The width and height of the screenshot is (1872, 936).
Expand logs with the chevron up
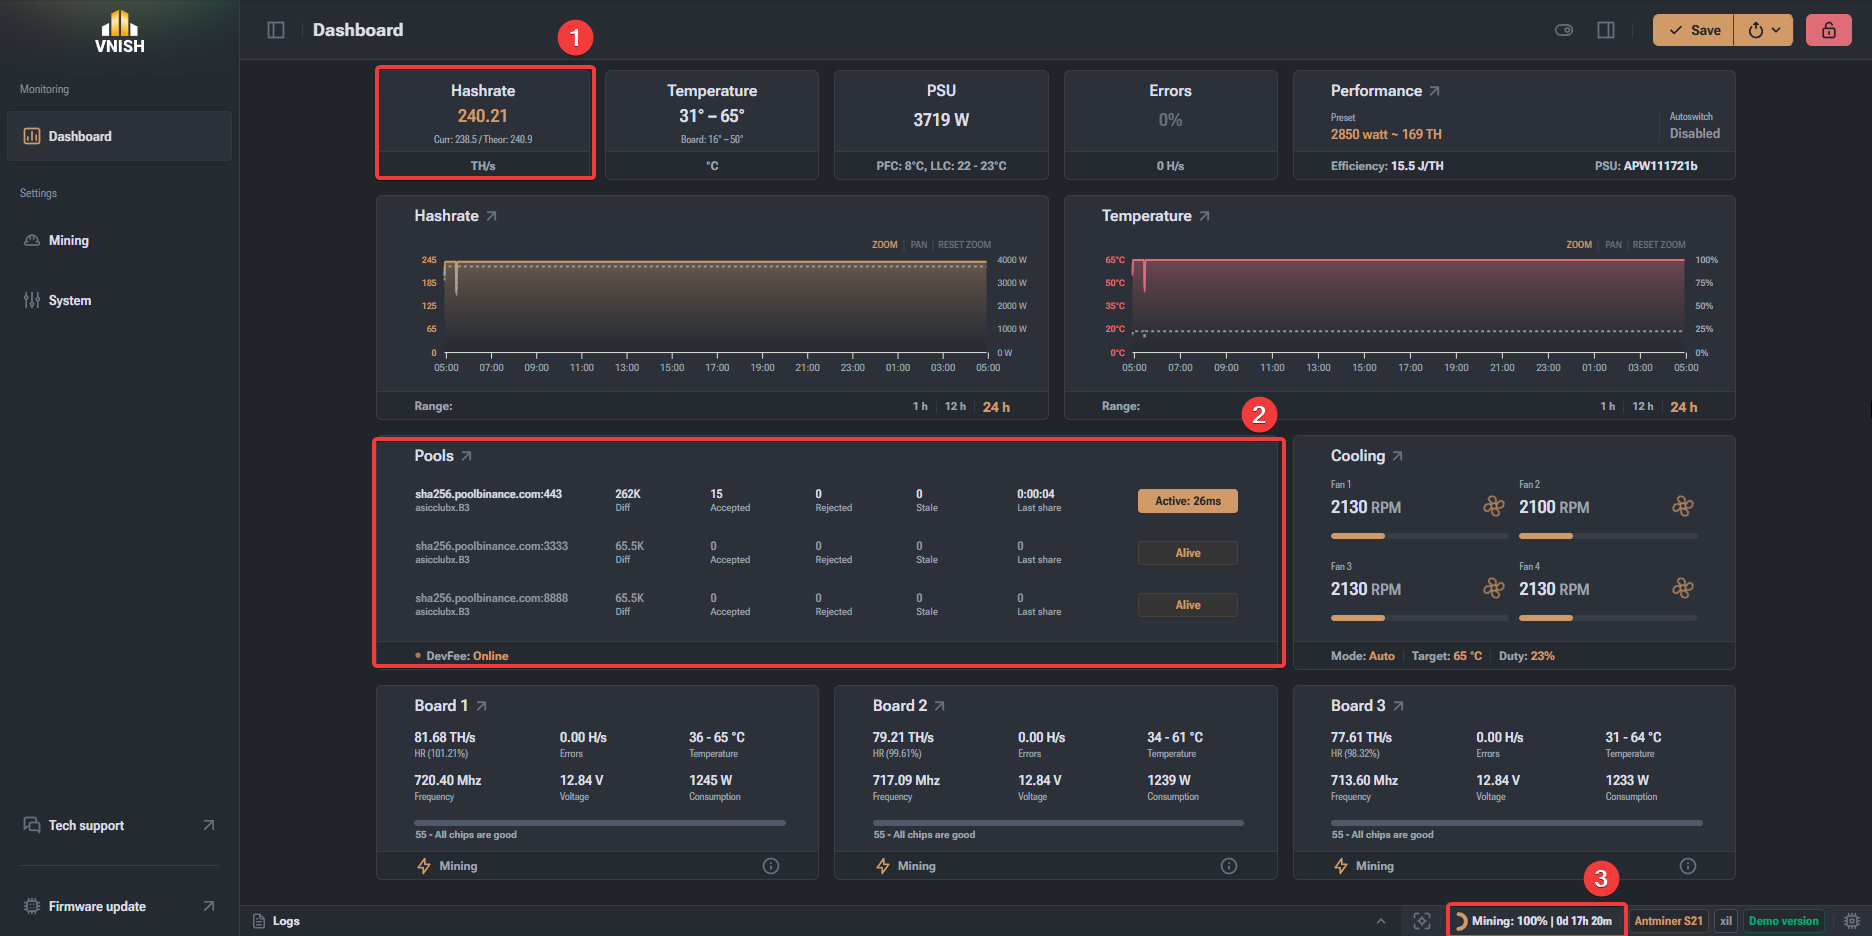point(1381,921)
